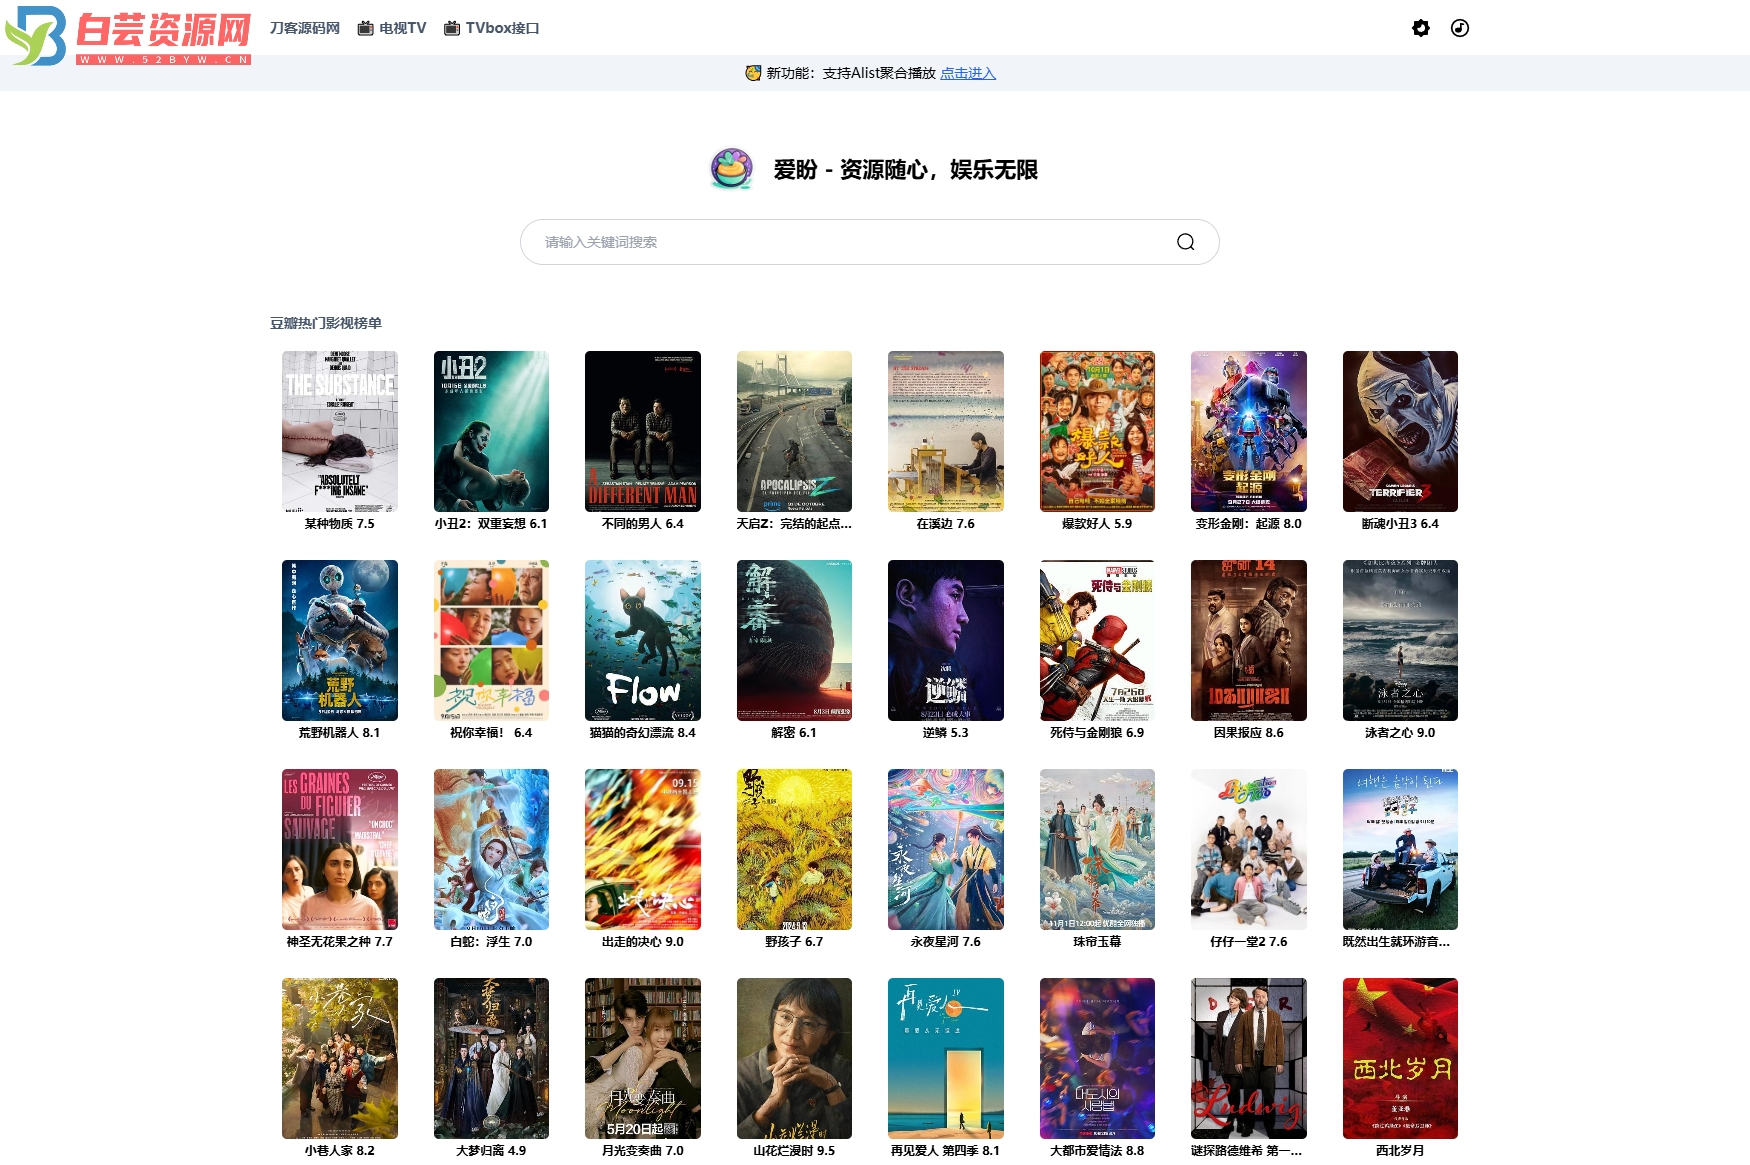This screenshot has height=1165, width=1750.
Task: Open the 刀客源码网 menu item
Action: coord(305,28)
